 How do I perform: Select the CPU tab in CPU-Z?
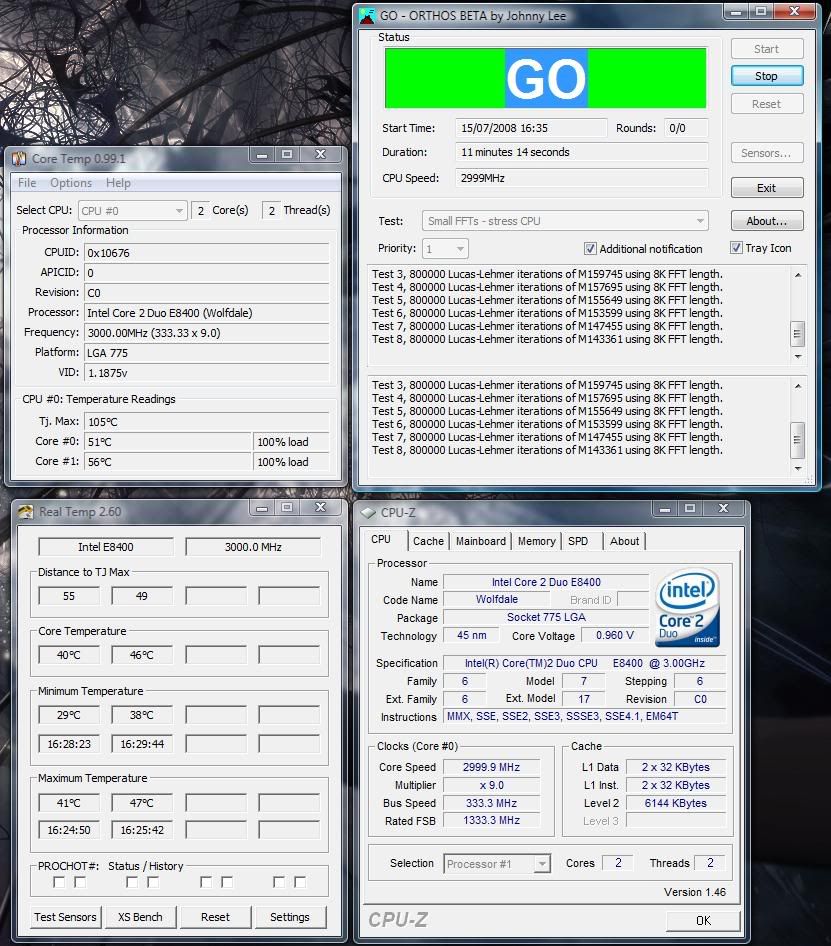pos(381,539)
